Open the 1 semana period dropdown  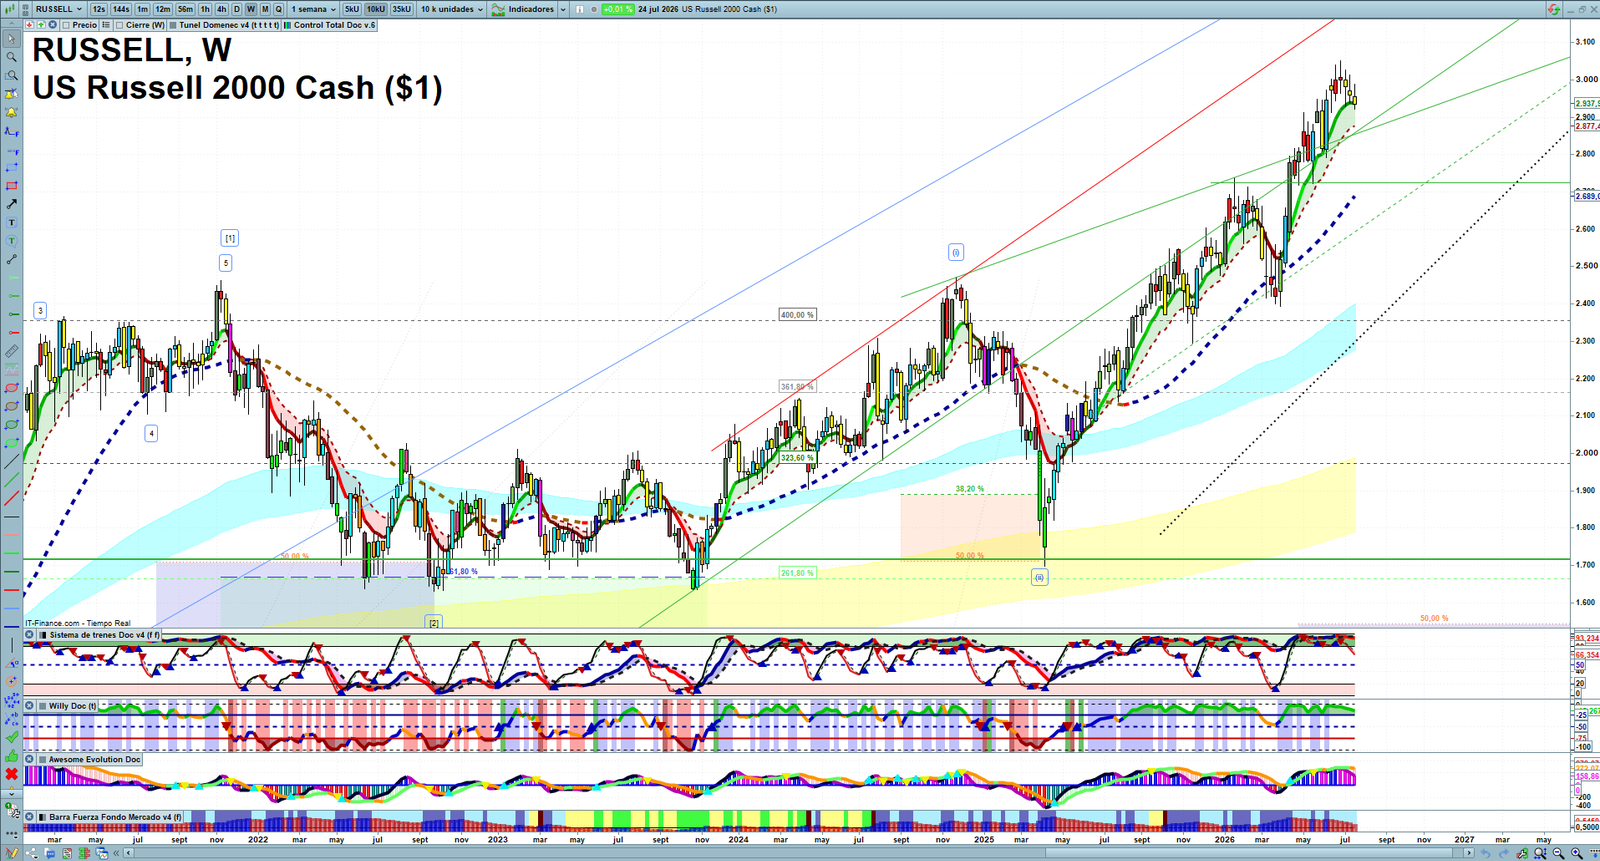pyautogui.click(x=313, y=9)
